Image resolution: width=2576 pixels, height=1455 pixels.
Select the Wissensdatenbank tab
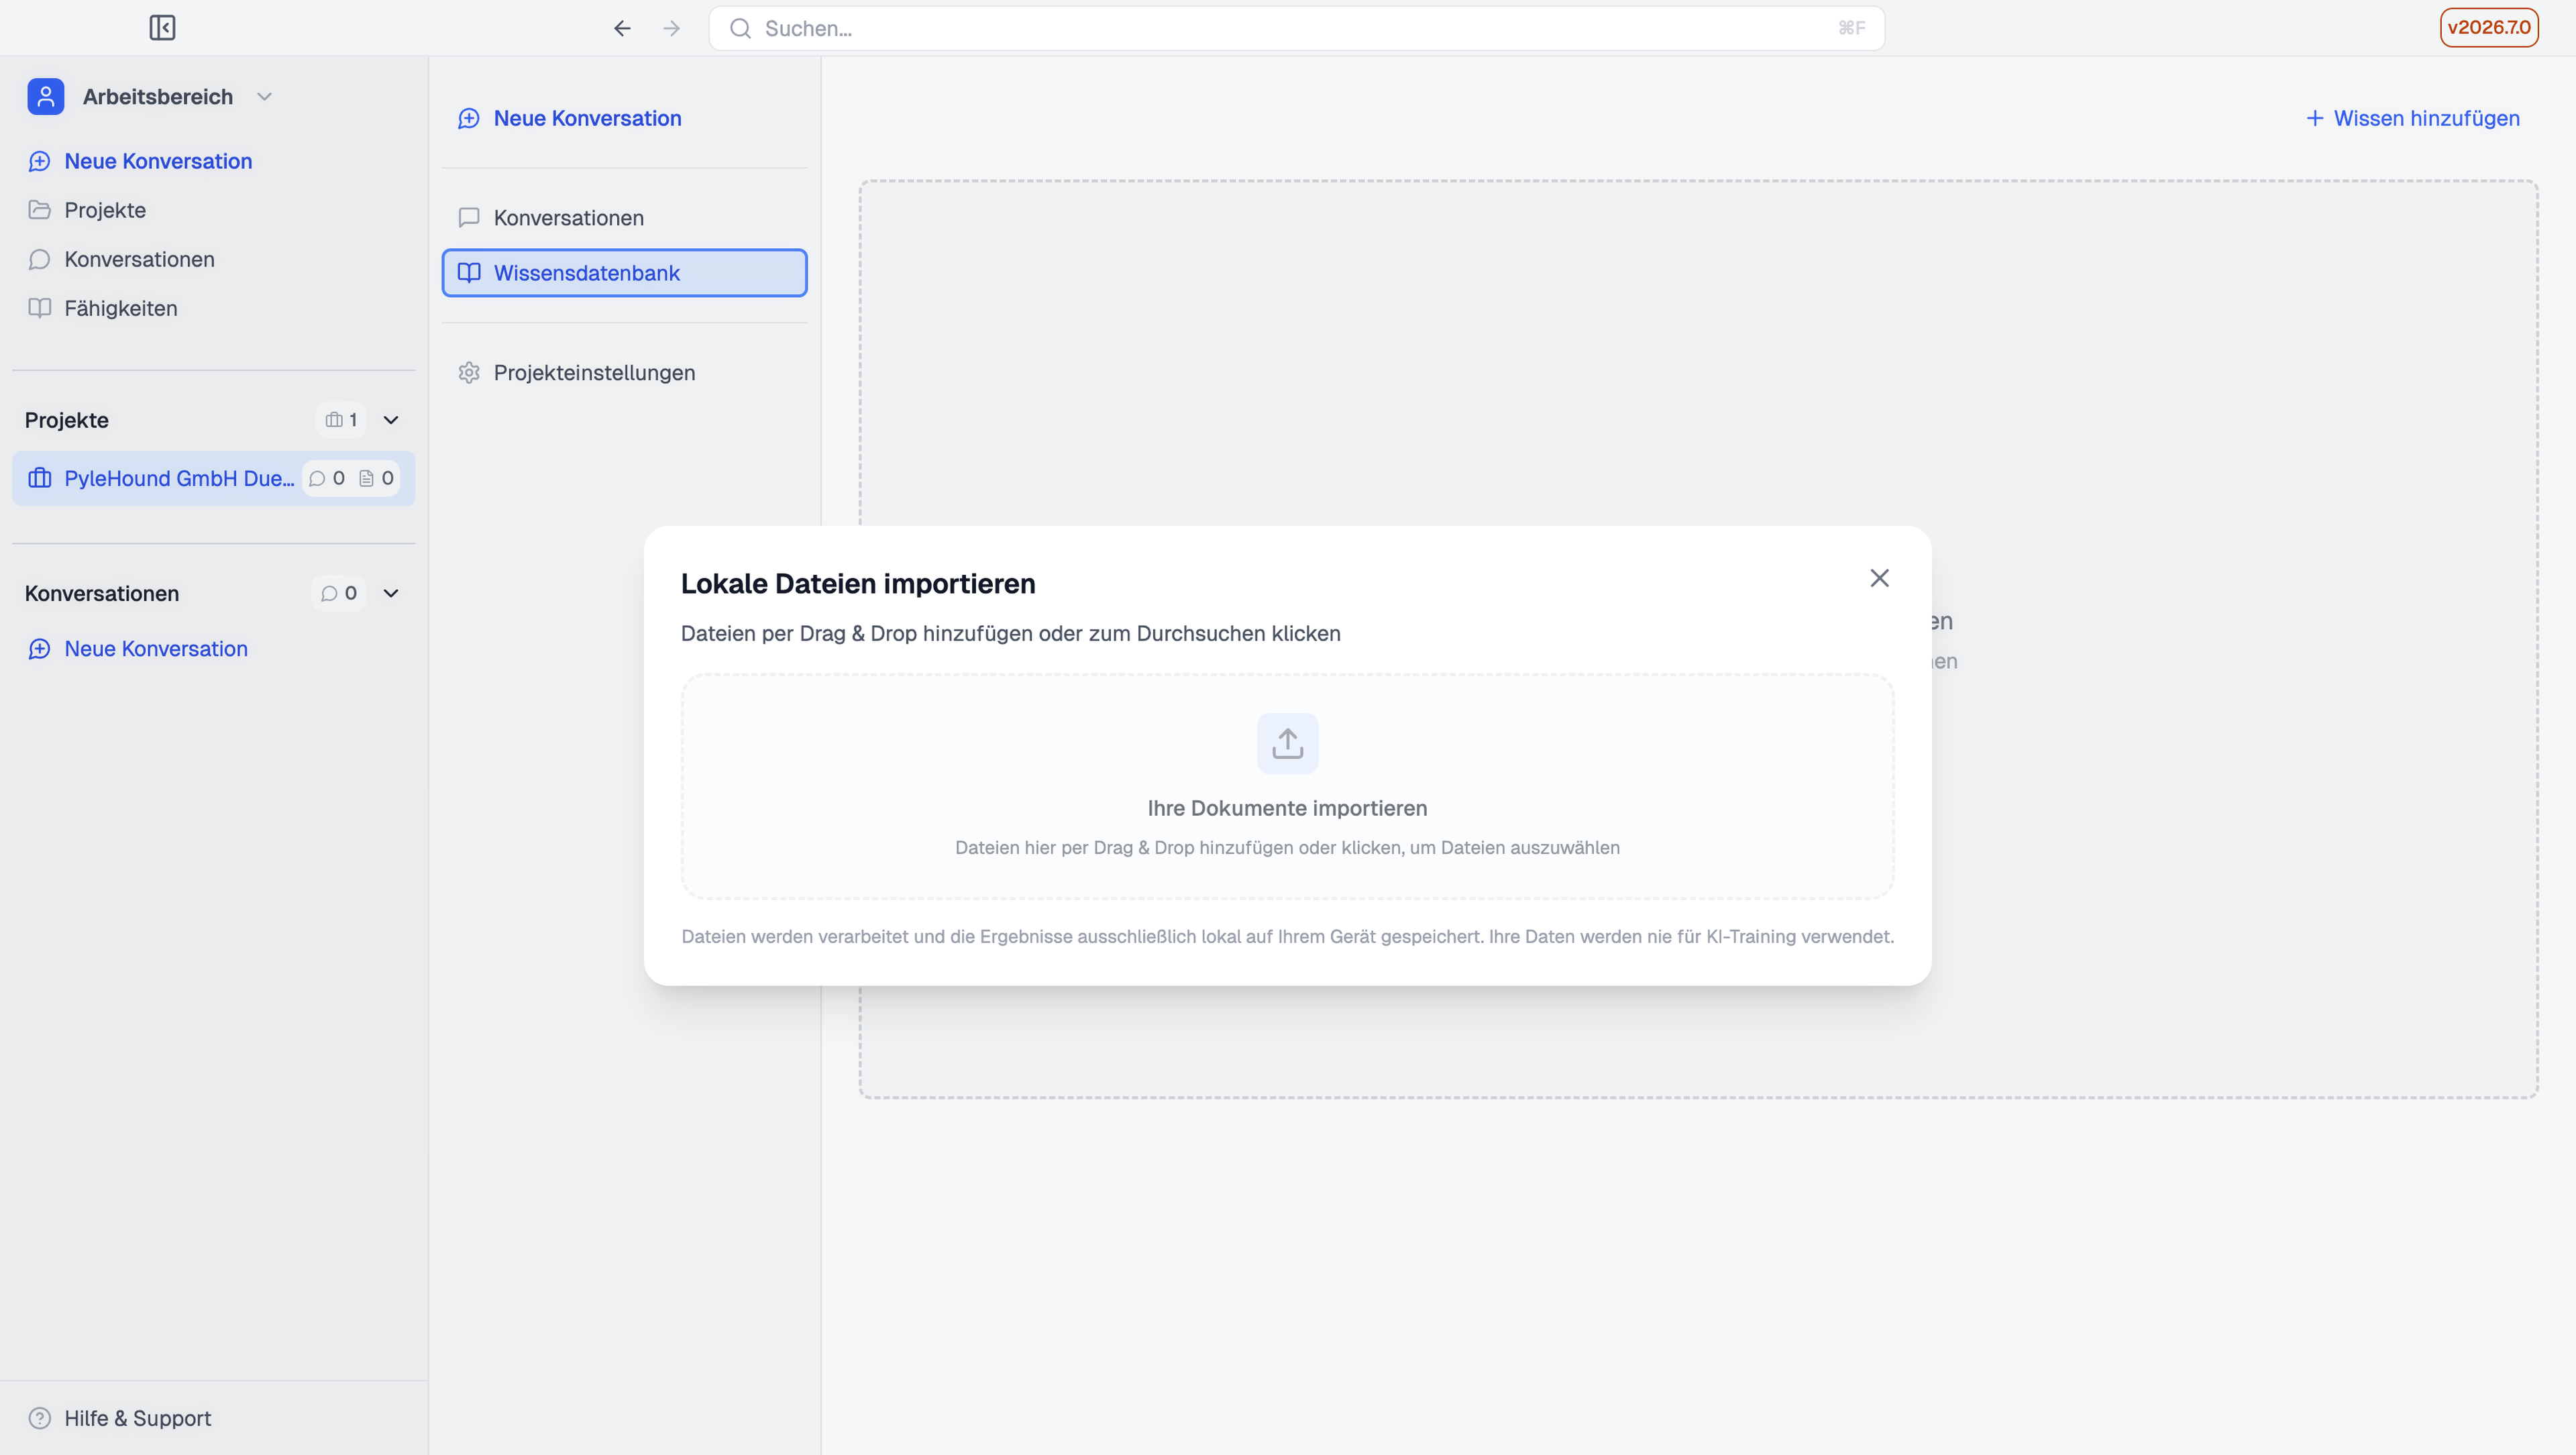click(x=625, y=273)
